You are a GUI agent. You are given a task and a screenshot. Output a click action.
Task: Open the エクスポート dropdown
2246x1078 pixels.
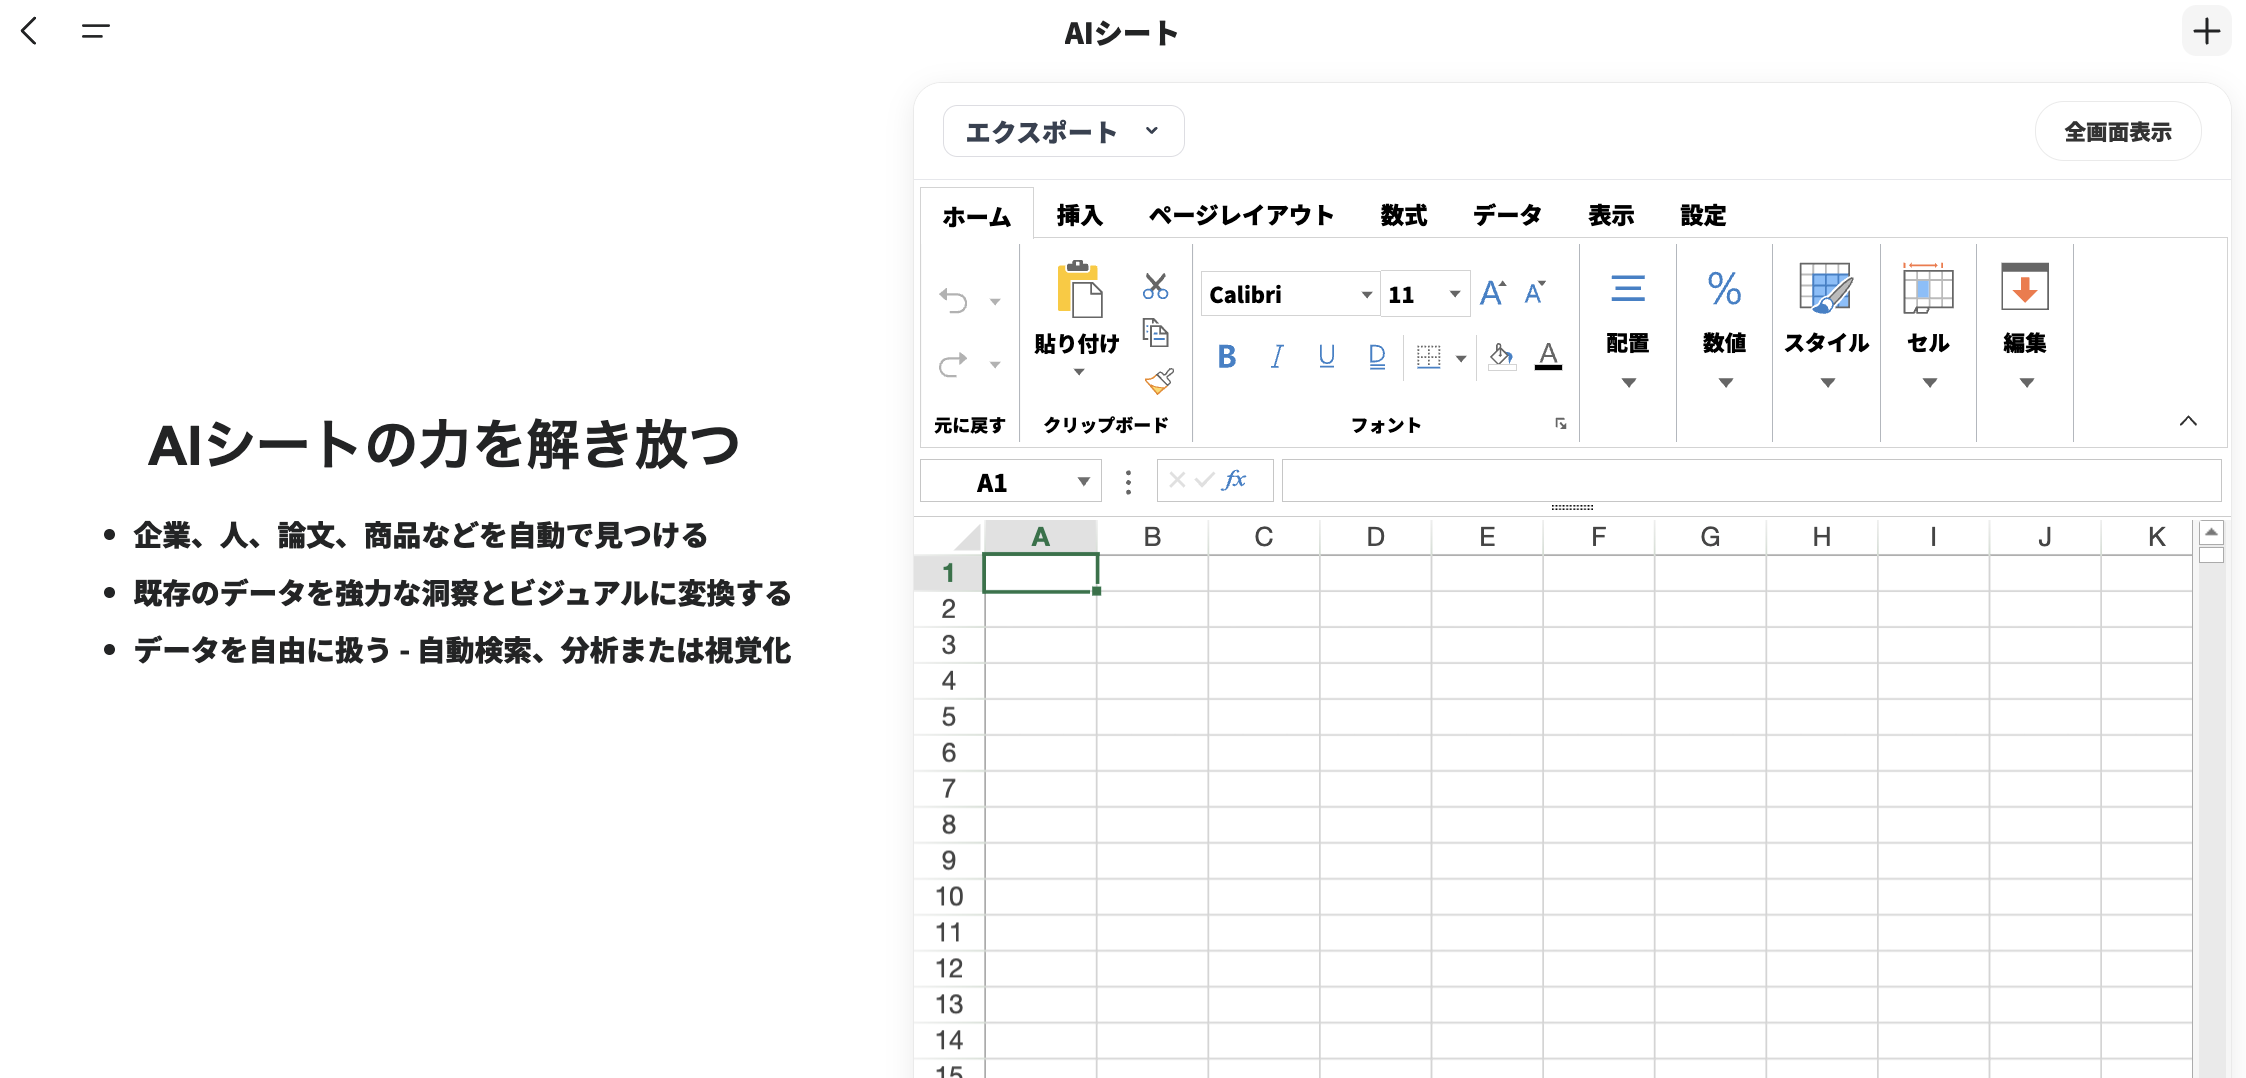(1063, 132)
